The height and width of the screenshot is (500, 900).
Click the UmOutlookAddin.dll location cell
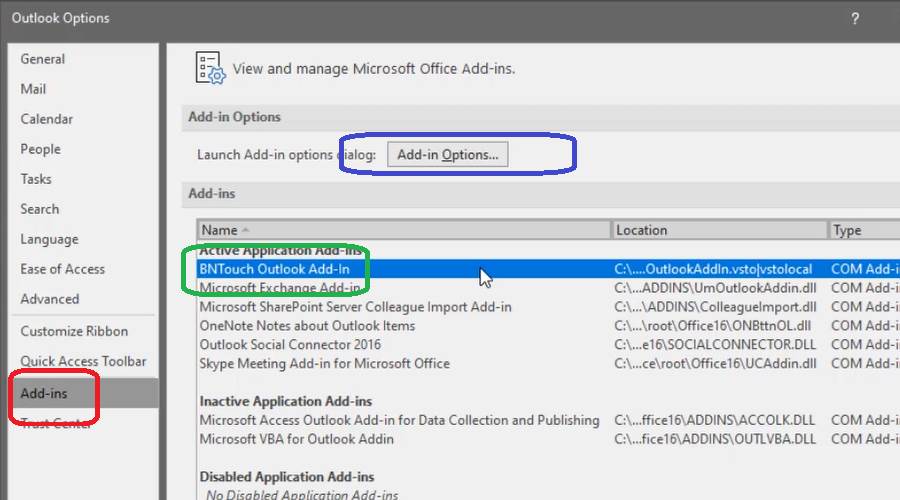[x=715, y=288]
